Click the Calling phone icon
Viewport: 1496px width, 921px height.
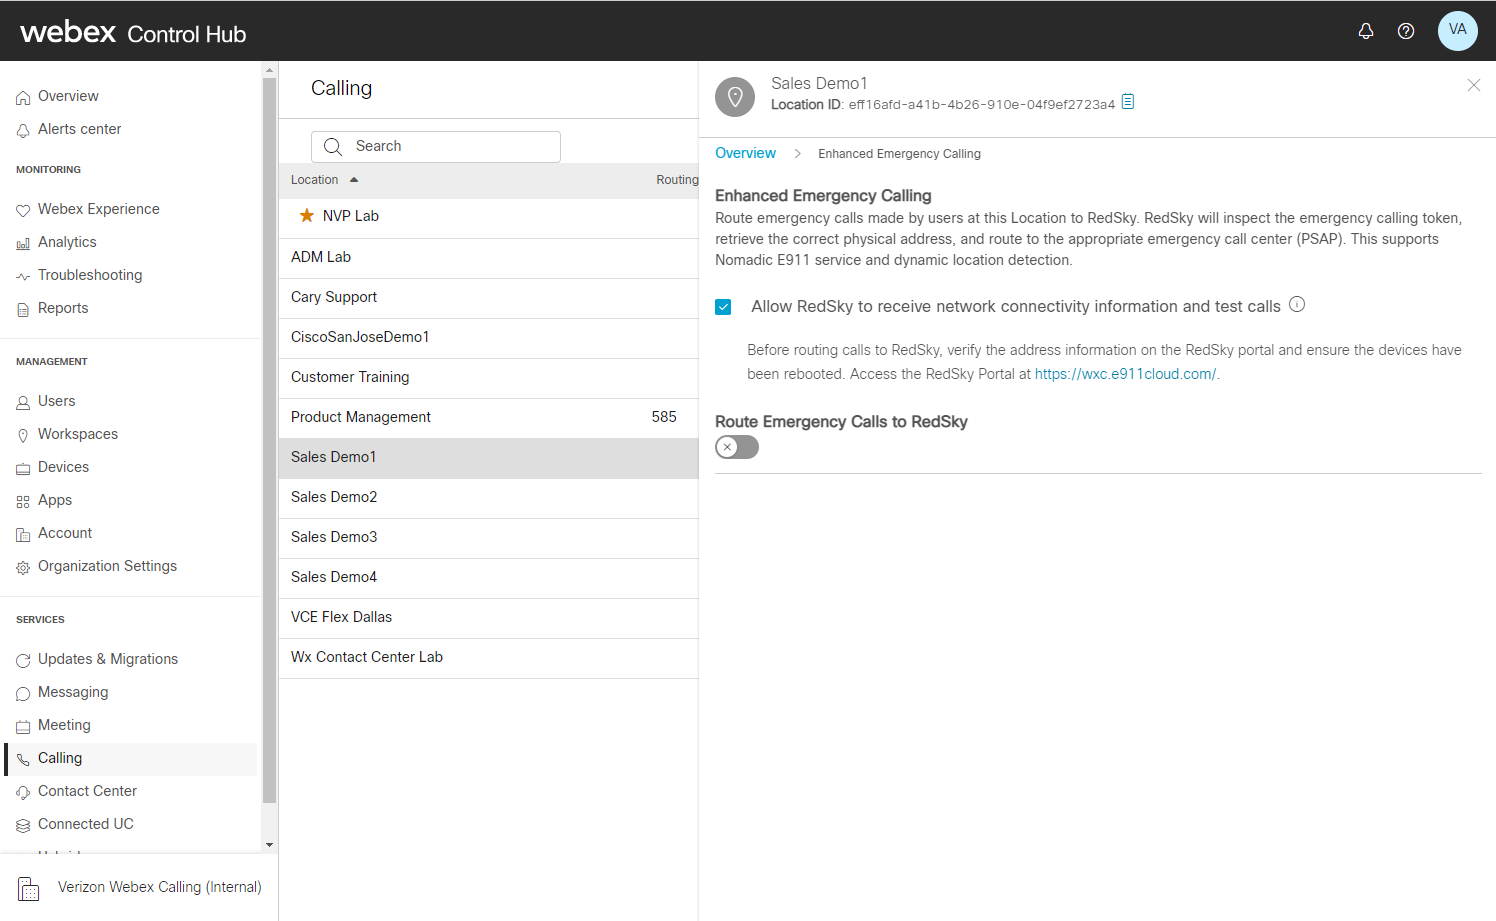(x=23, y=760)
